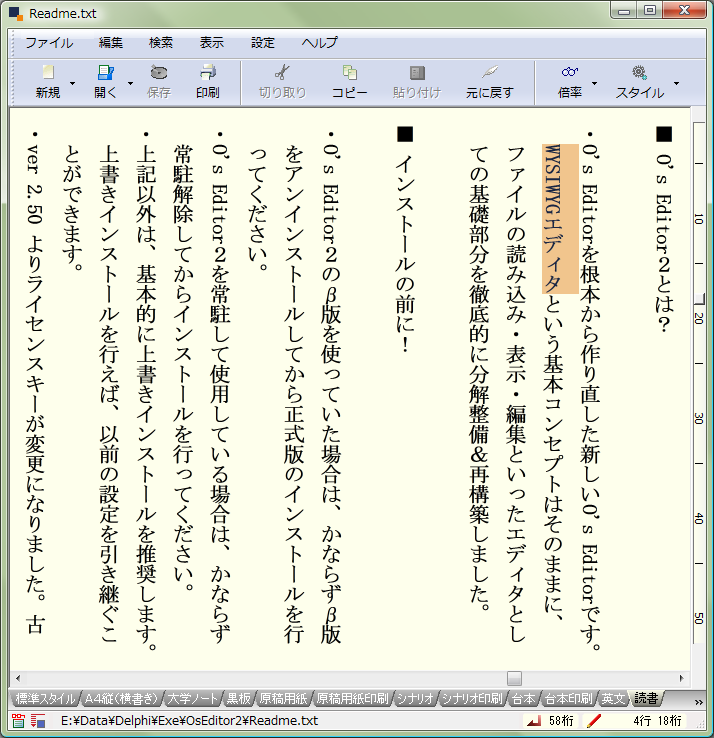Switch to the 英文 tab
The width and height of the screenshot is (714, 738).
tap(613, 699)
